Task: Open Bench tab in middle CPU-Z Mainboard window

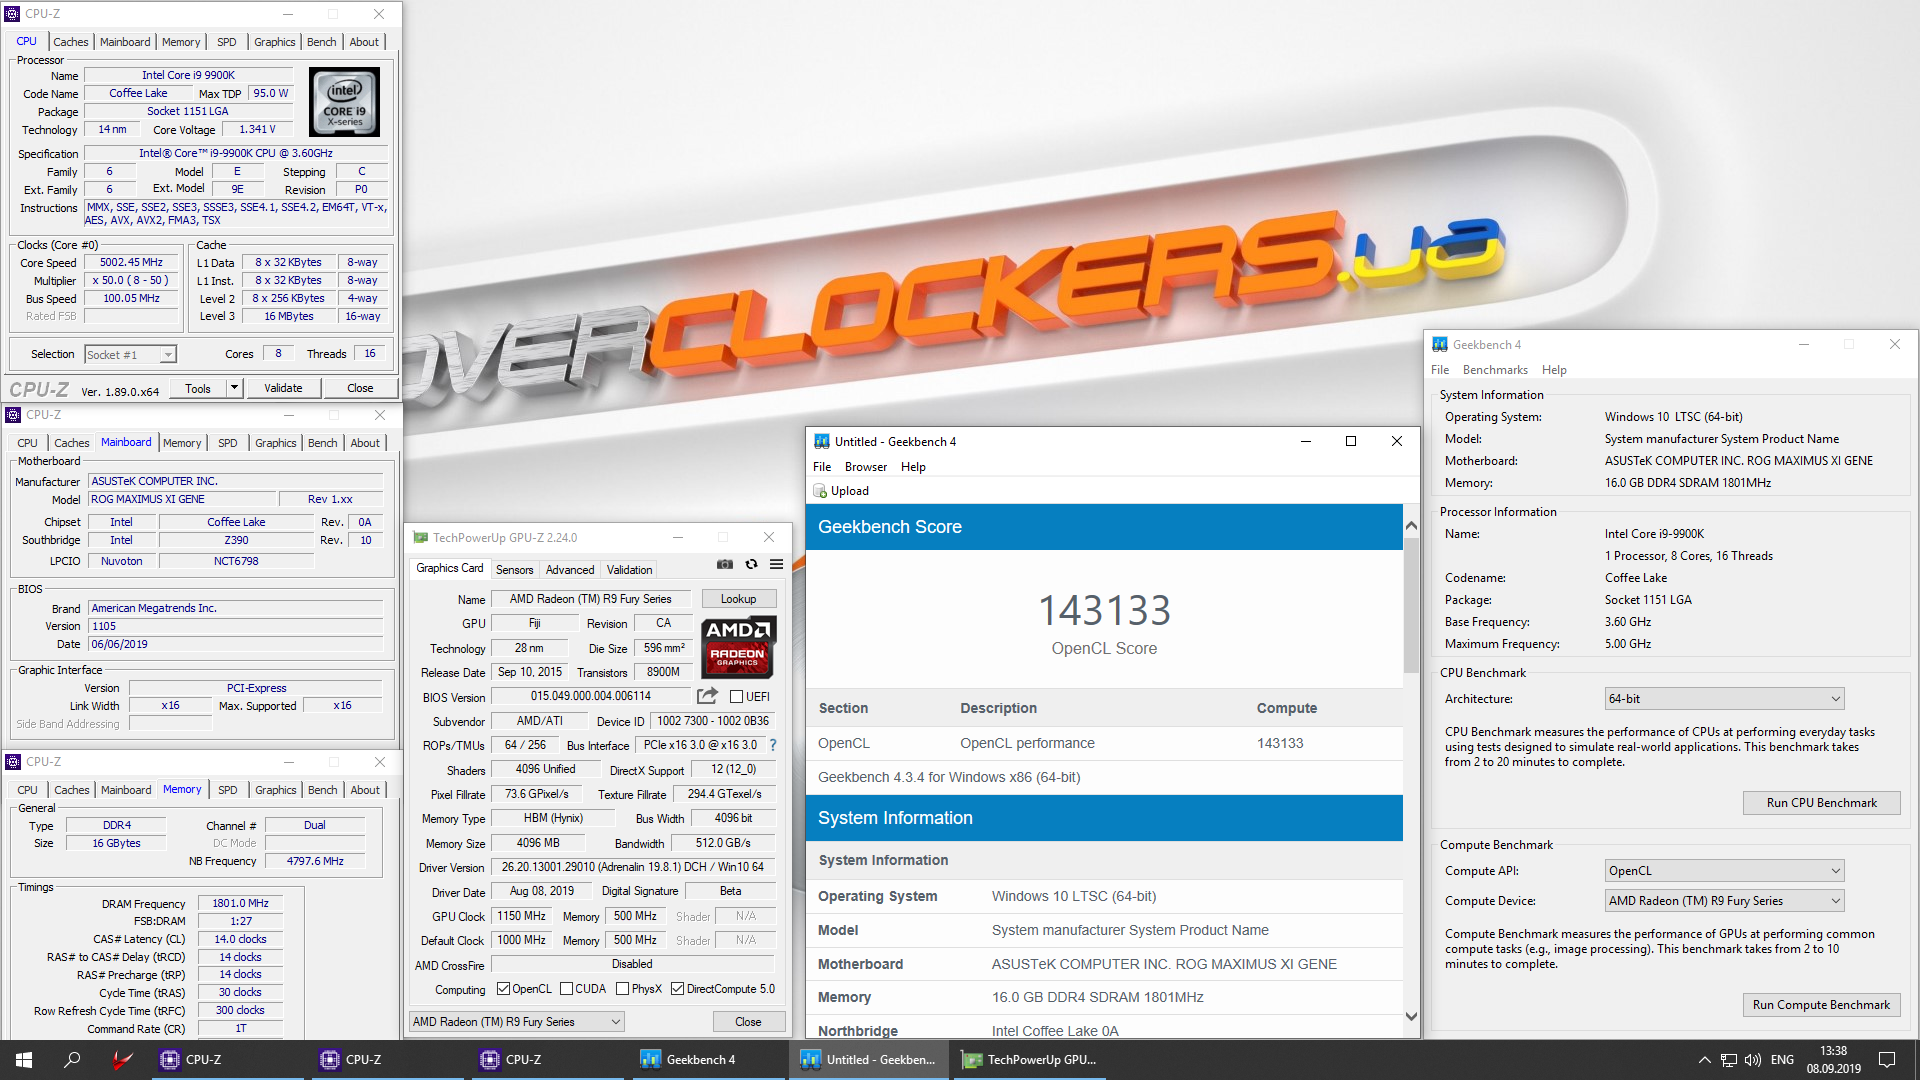Action: click(x=322, y=443)
